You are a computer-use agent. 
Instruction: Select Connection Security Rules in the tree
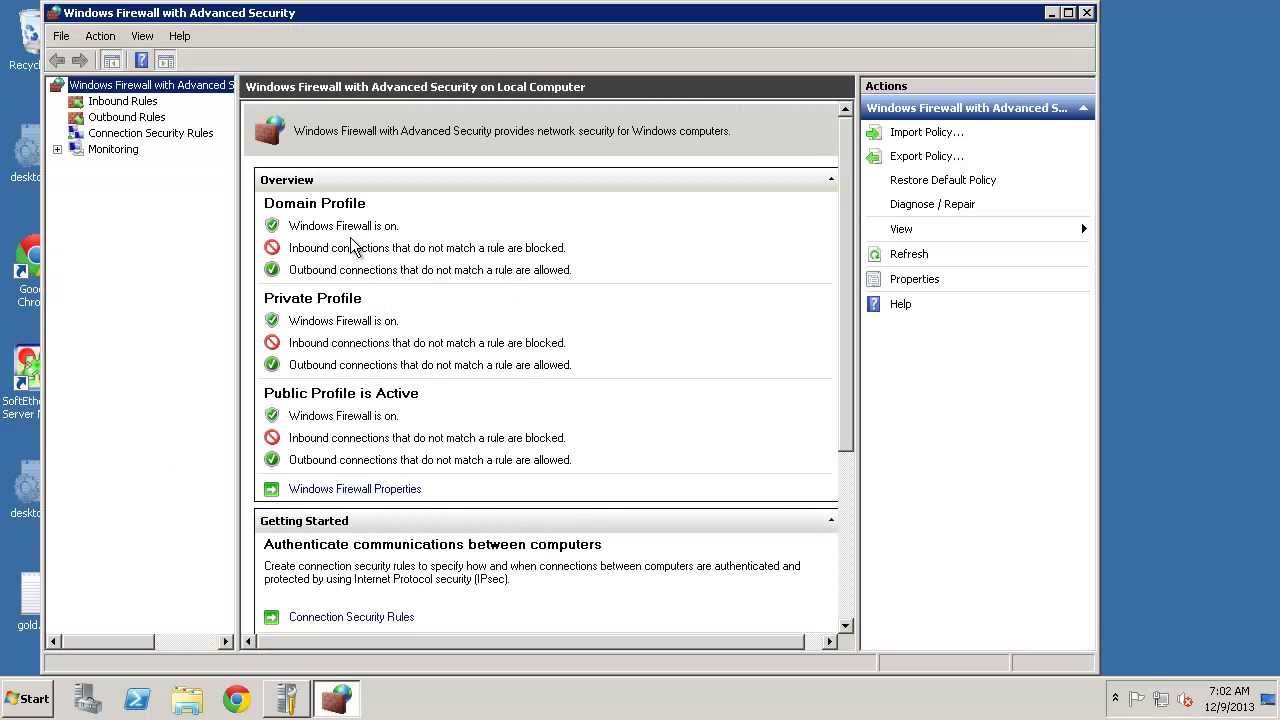(150, 133)
